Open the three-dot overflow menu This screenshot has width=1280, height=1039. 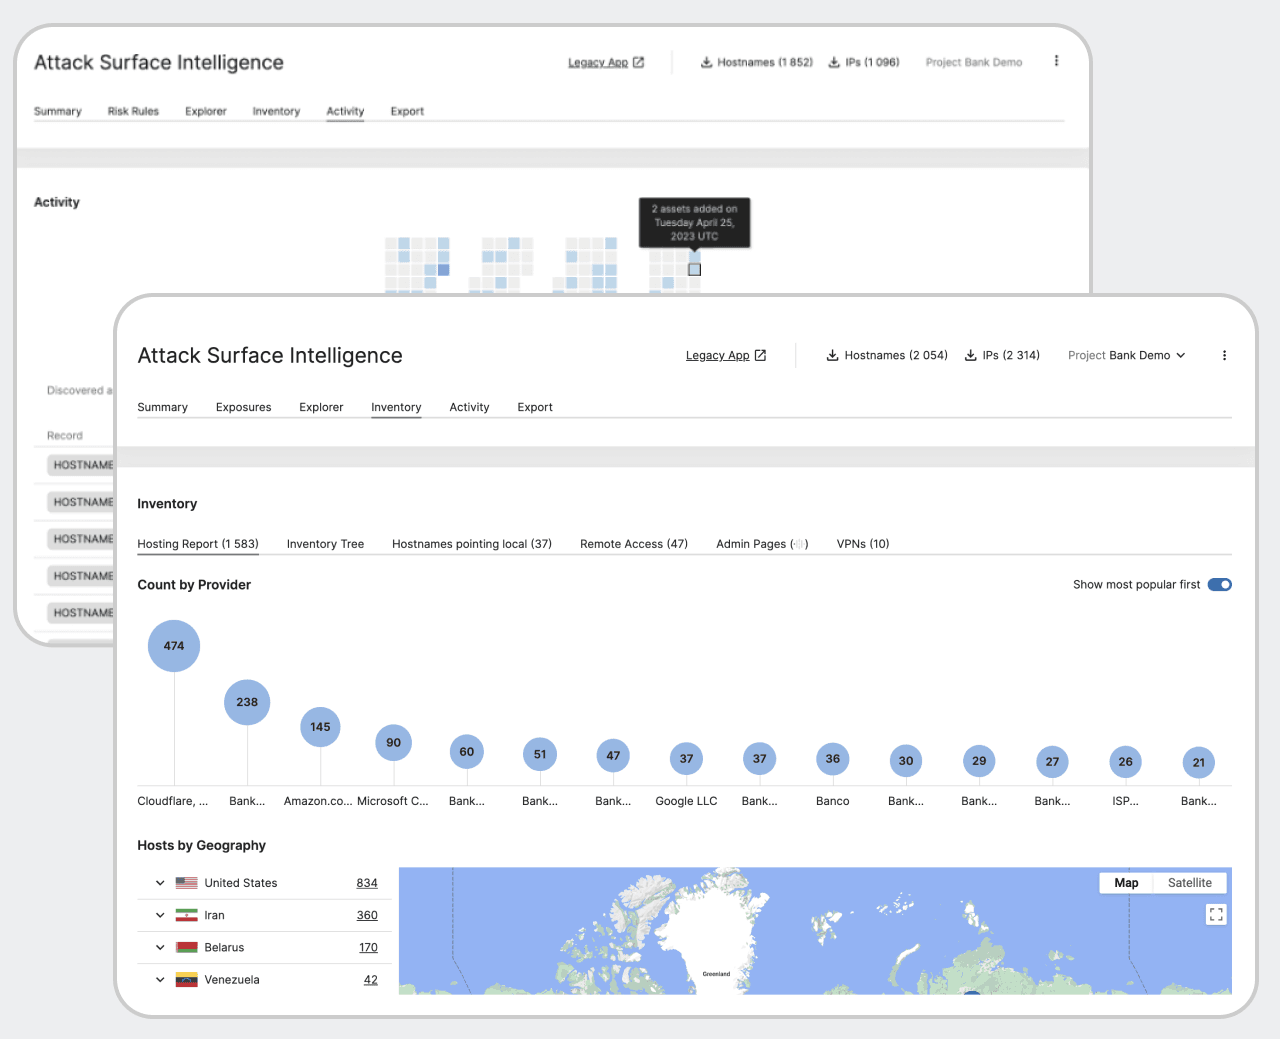1224,355
